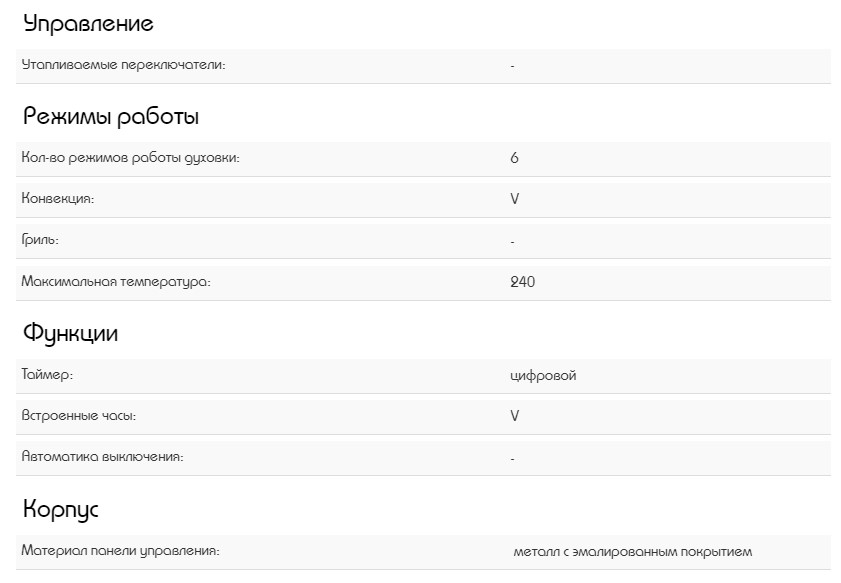Select the Материал панели управления label
This screenshot has height=583, width=841.
[x=120, y=551]
